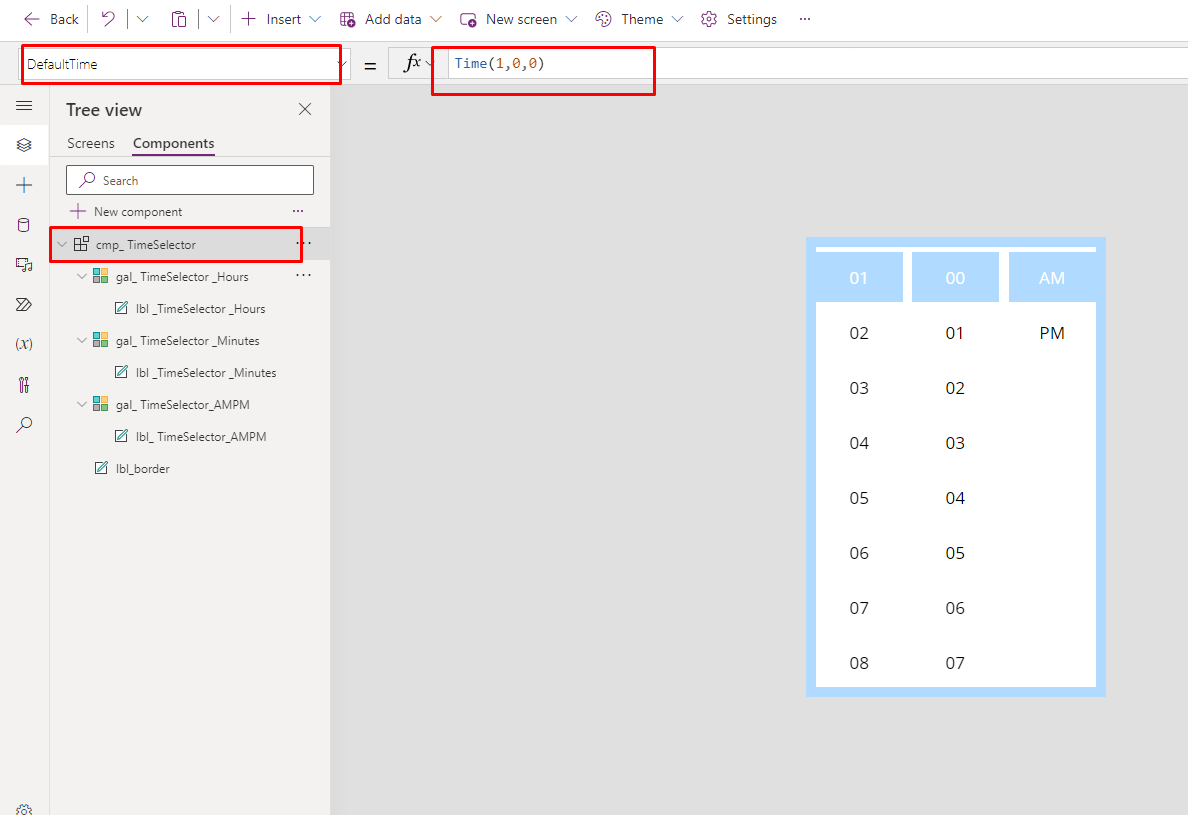Open Advanced tools in the sidebar
Screen dimensions: 1188x815
pyautogui.click(x=24, y=384)
